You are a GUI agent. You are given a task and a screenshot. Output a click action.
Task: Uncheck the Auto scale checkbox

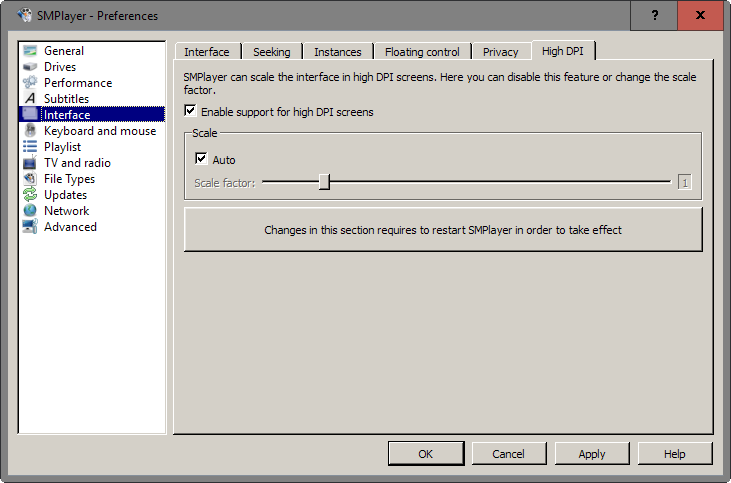(201, 159)
